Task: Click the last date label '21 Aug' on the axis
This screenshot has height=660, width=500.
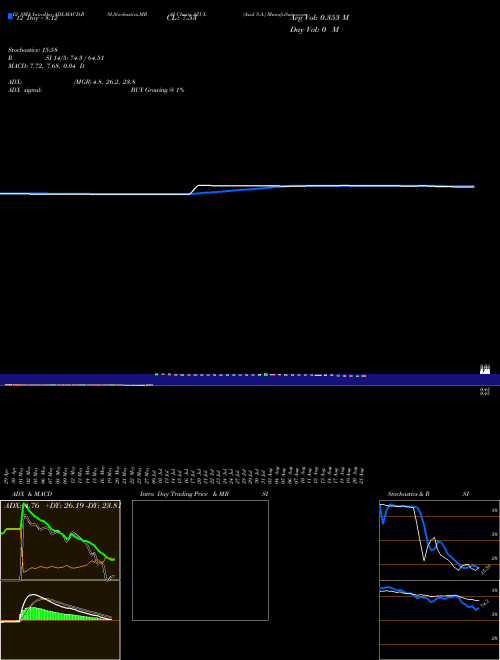Action: tap(362, 476)
